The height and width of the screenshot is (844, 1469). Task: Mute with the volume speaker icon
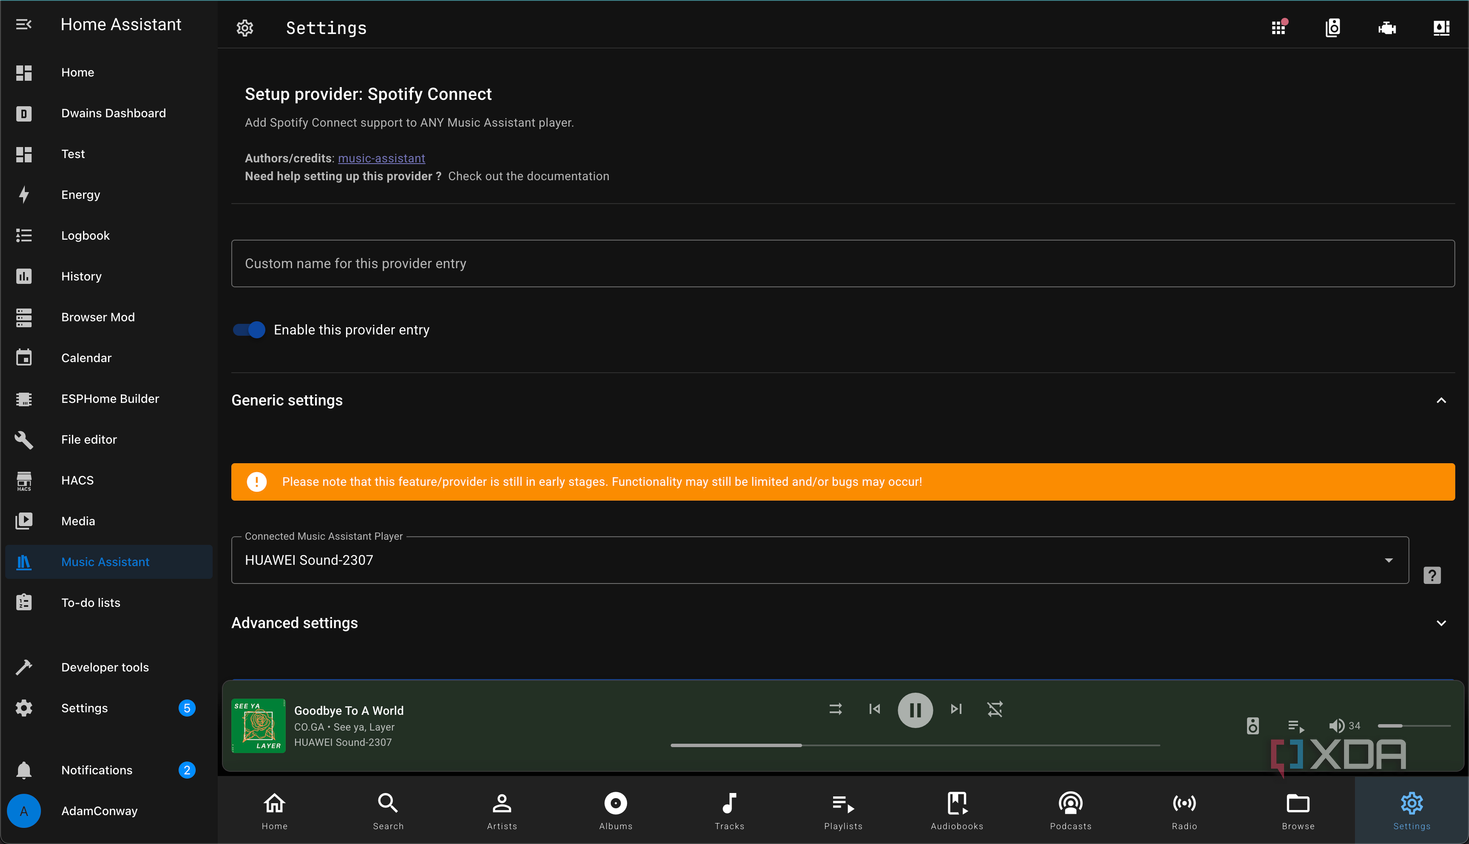click(x=1336, y=726)
